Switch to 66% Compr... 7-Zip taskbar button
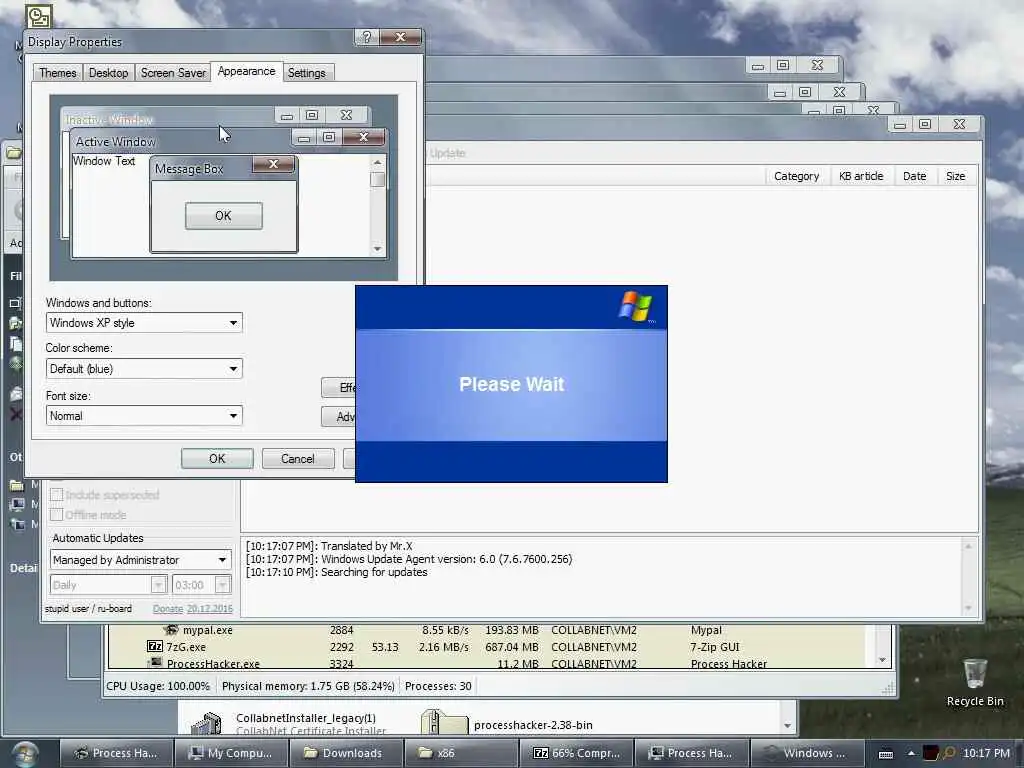Screen dimensions: 1024x768 tap(577, 753)
